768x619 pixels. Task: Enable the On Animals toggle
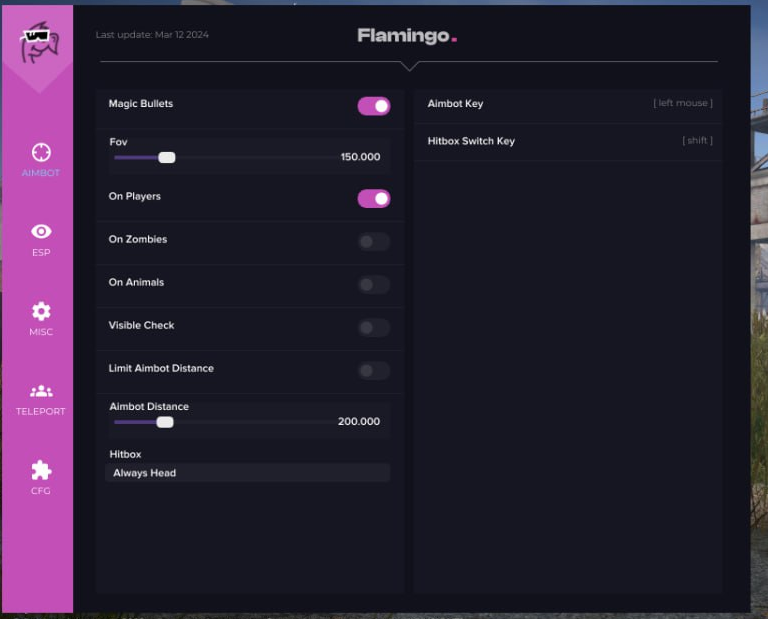tap(374, 284)
